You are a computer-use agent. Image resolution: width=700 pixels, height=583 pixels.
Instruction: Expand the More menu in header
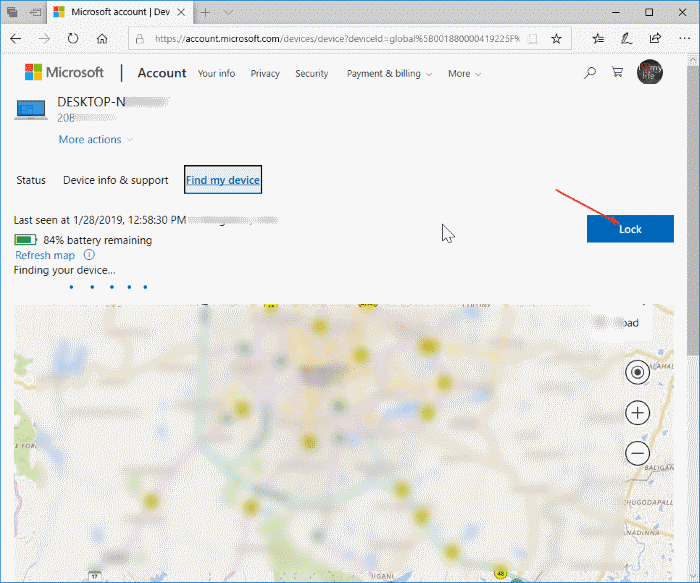[x=464, y=74]
